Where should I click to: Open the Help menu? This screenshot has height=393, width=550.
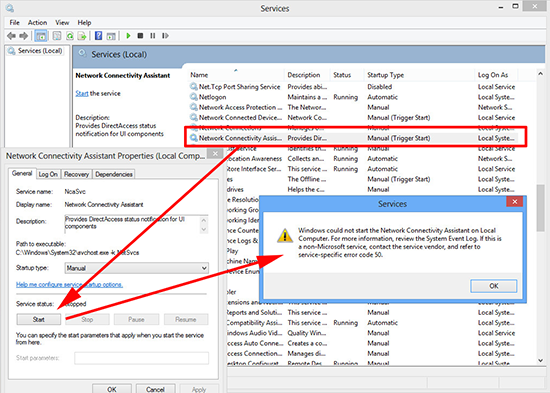84,22
